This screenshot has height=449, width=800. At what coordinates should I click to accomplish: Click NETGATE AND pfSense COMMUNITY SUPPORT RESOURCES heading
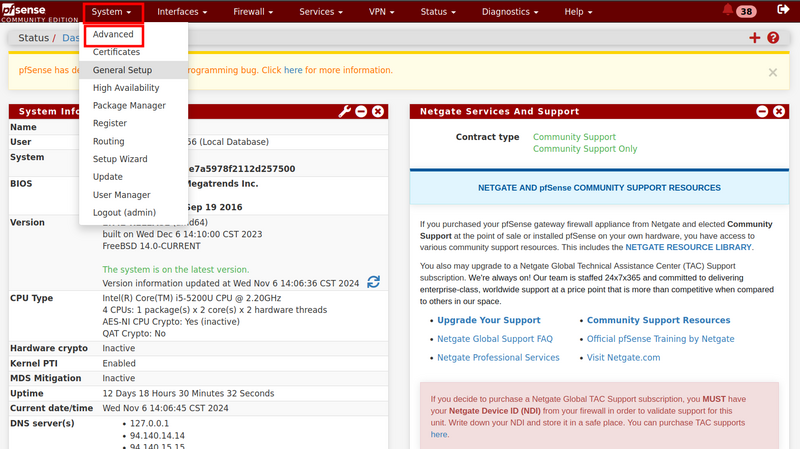pyautogui.click(x=599, y=188)
